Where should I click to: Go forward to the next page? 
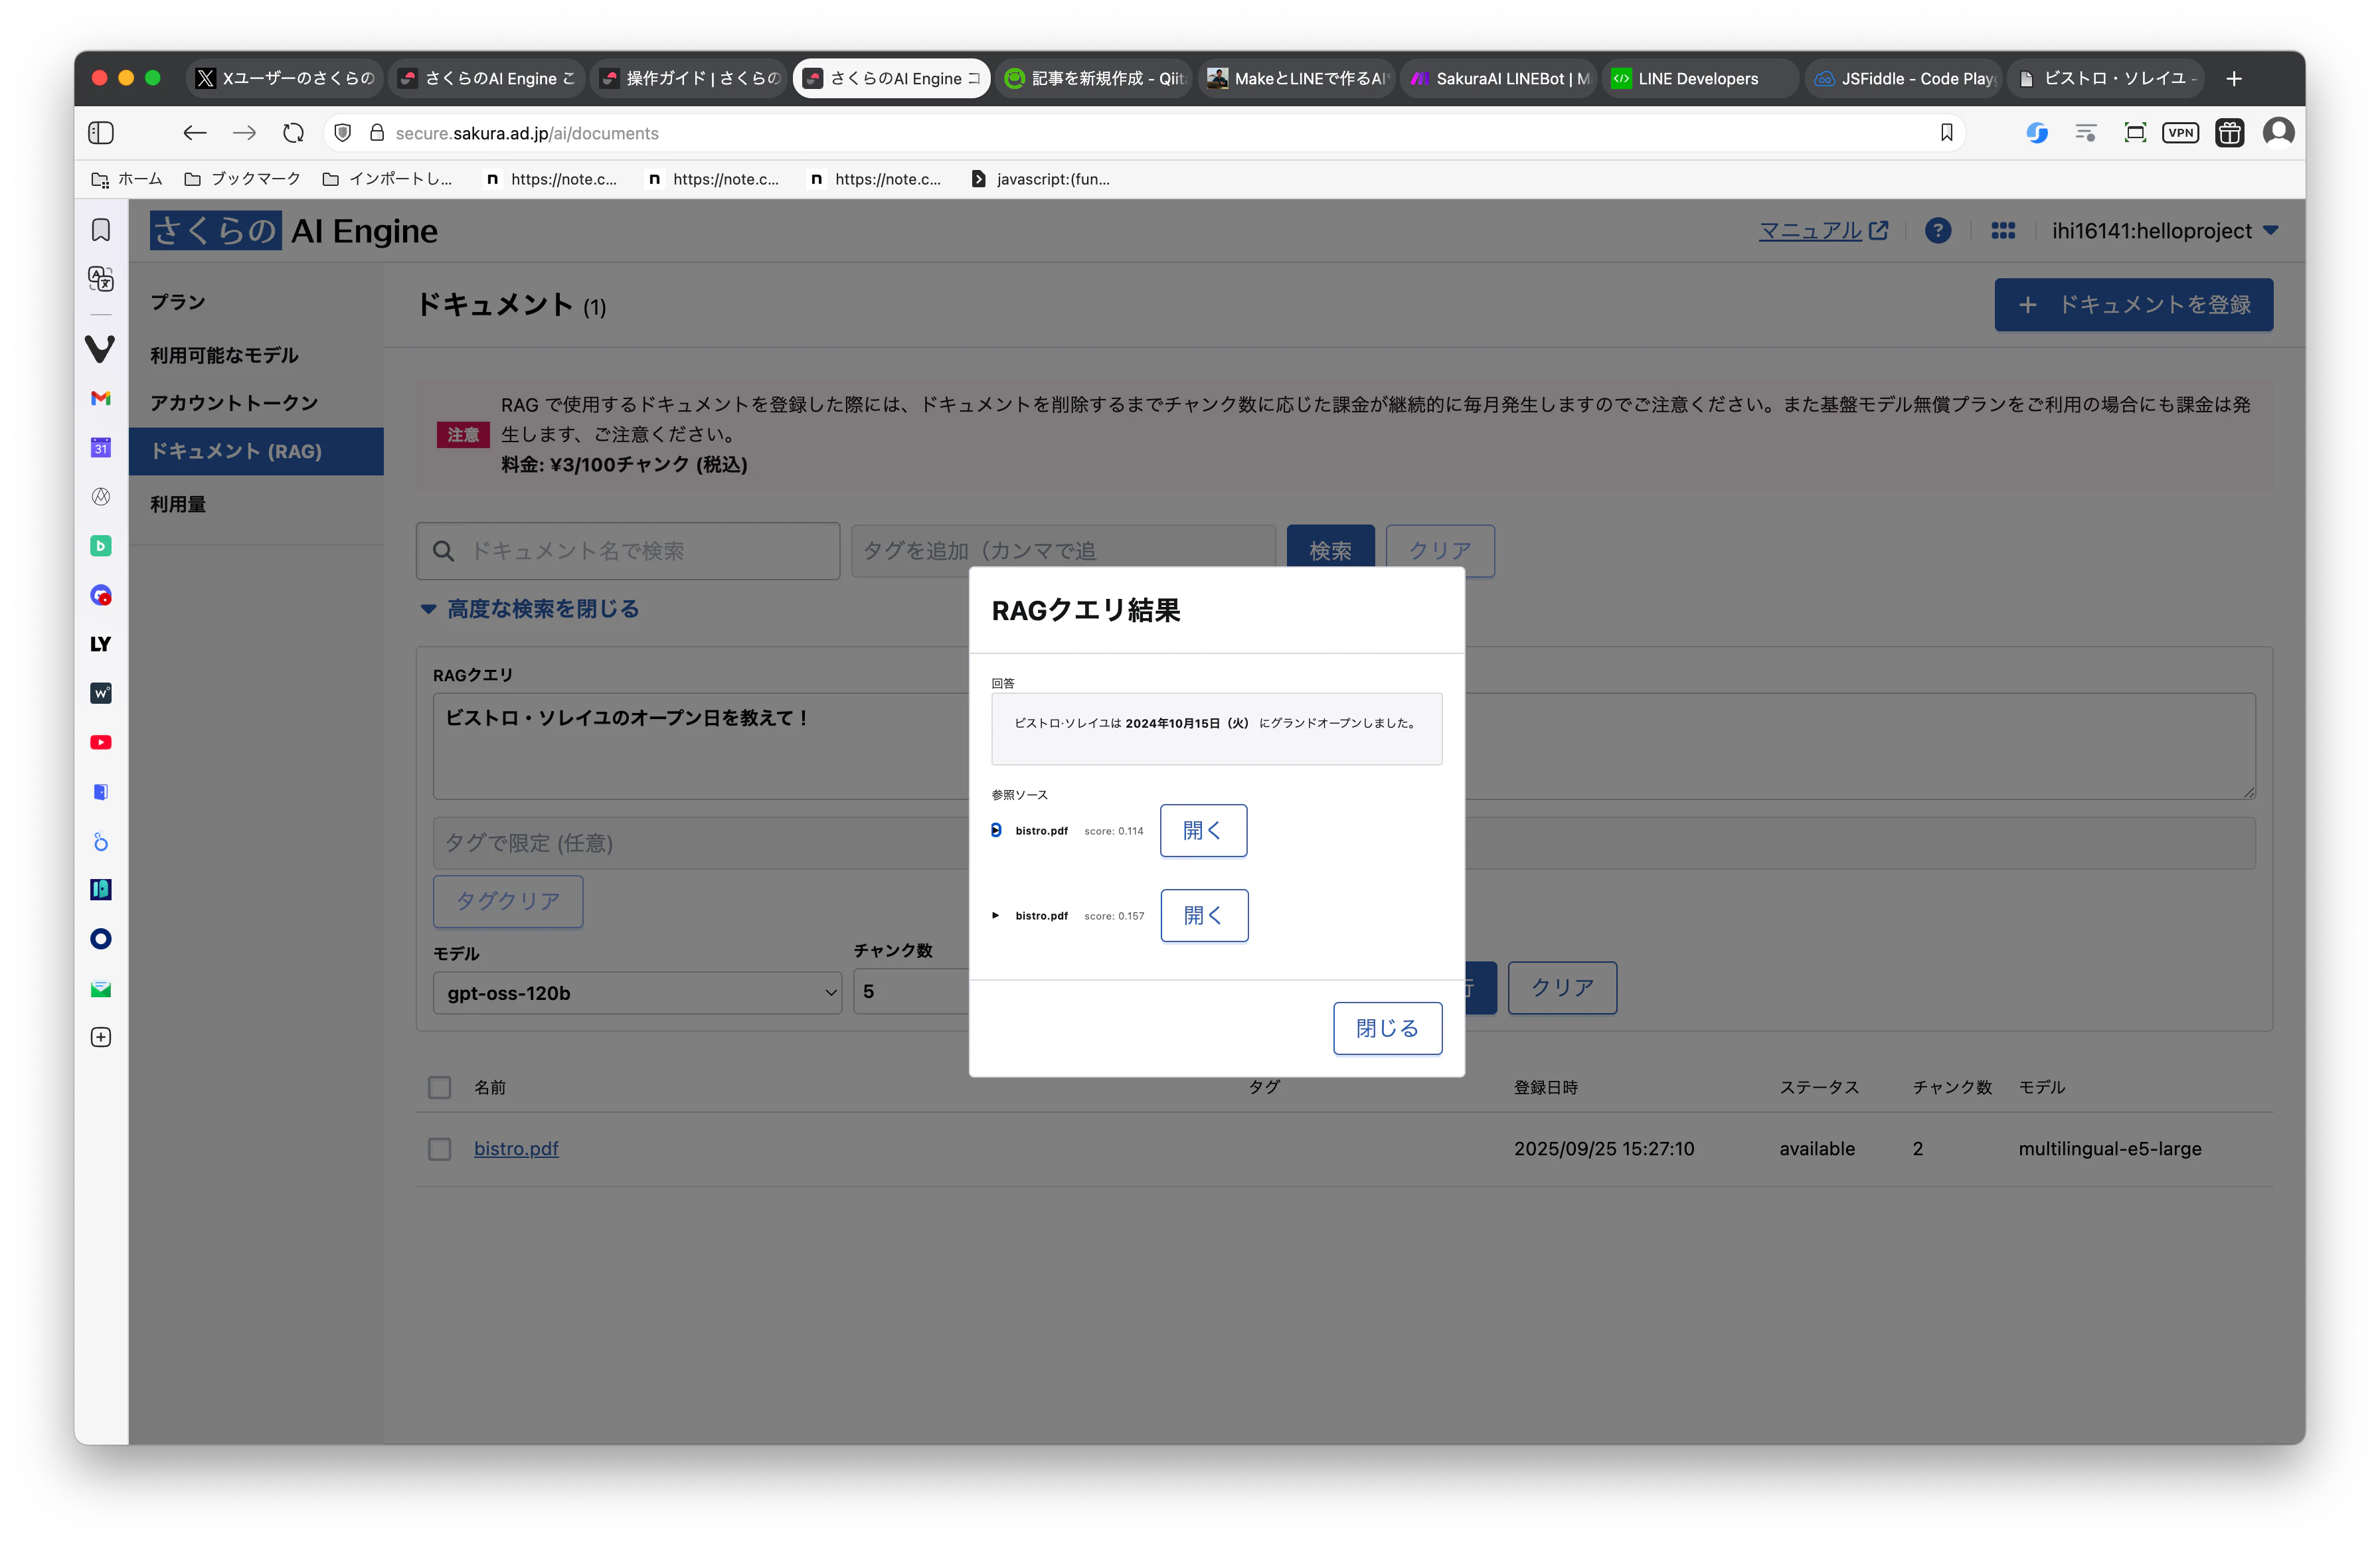(x=244, y=132)
